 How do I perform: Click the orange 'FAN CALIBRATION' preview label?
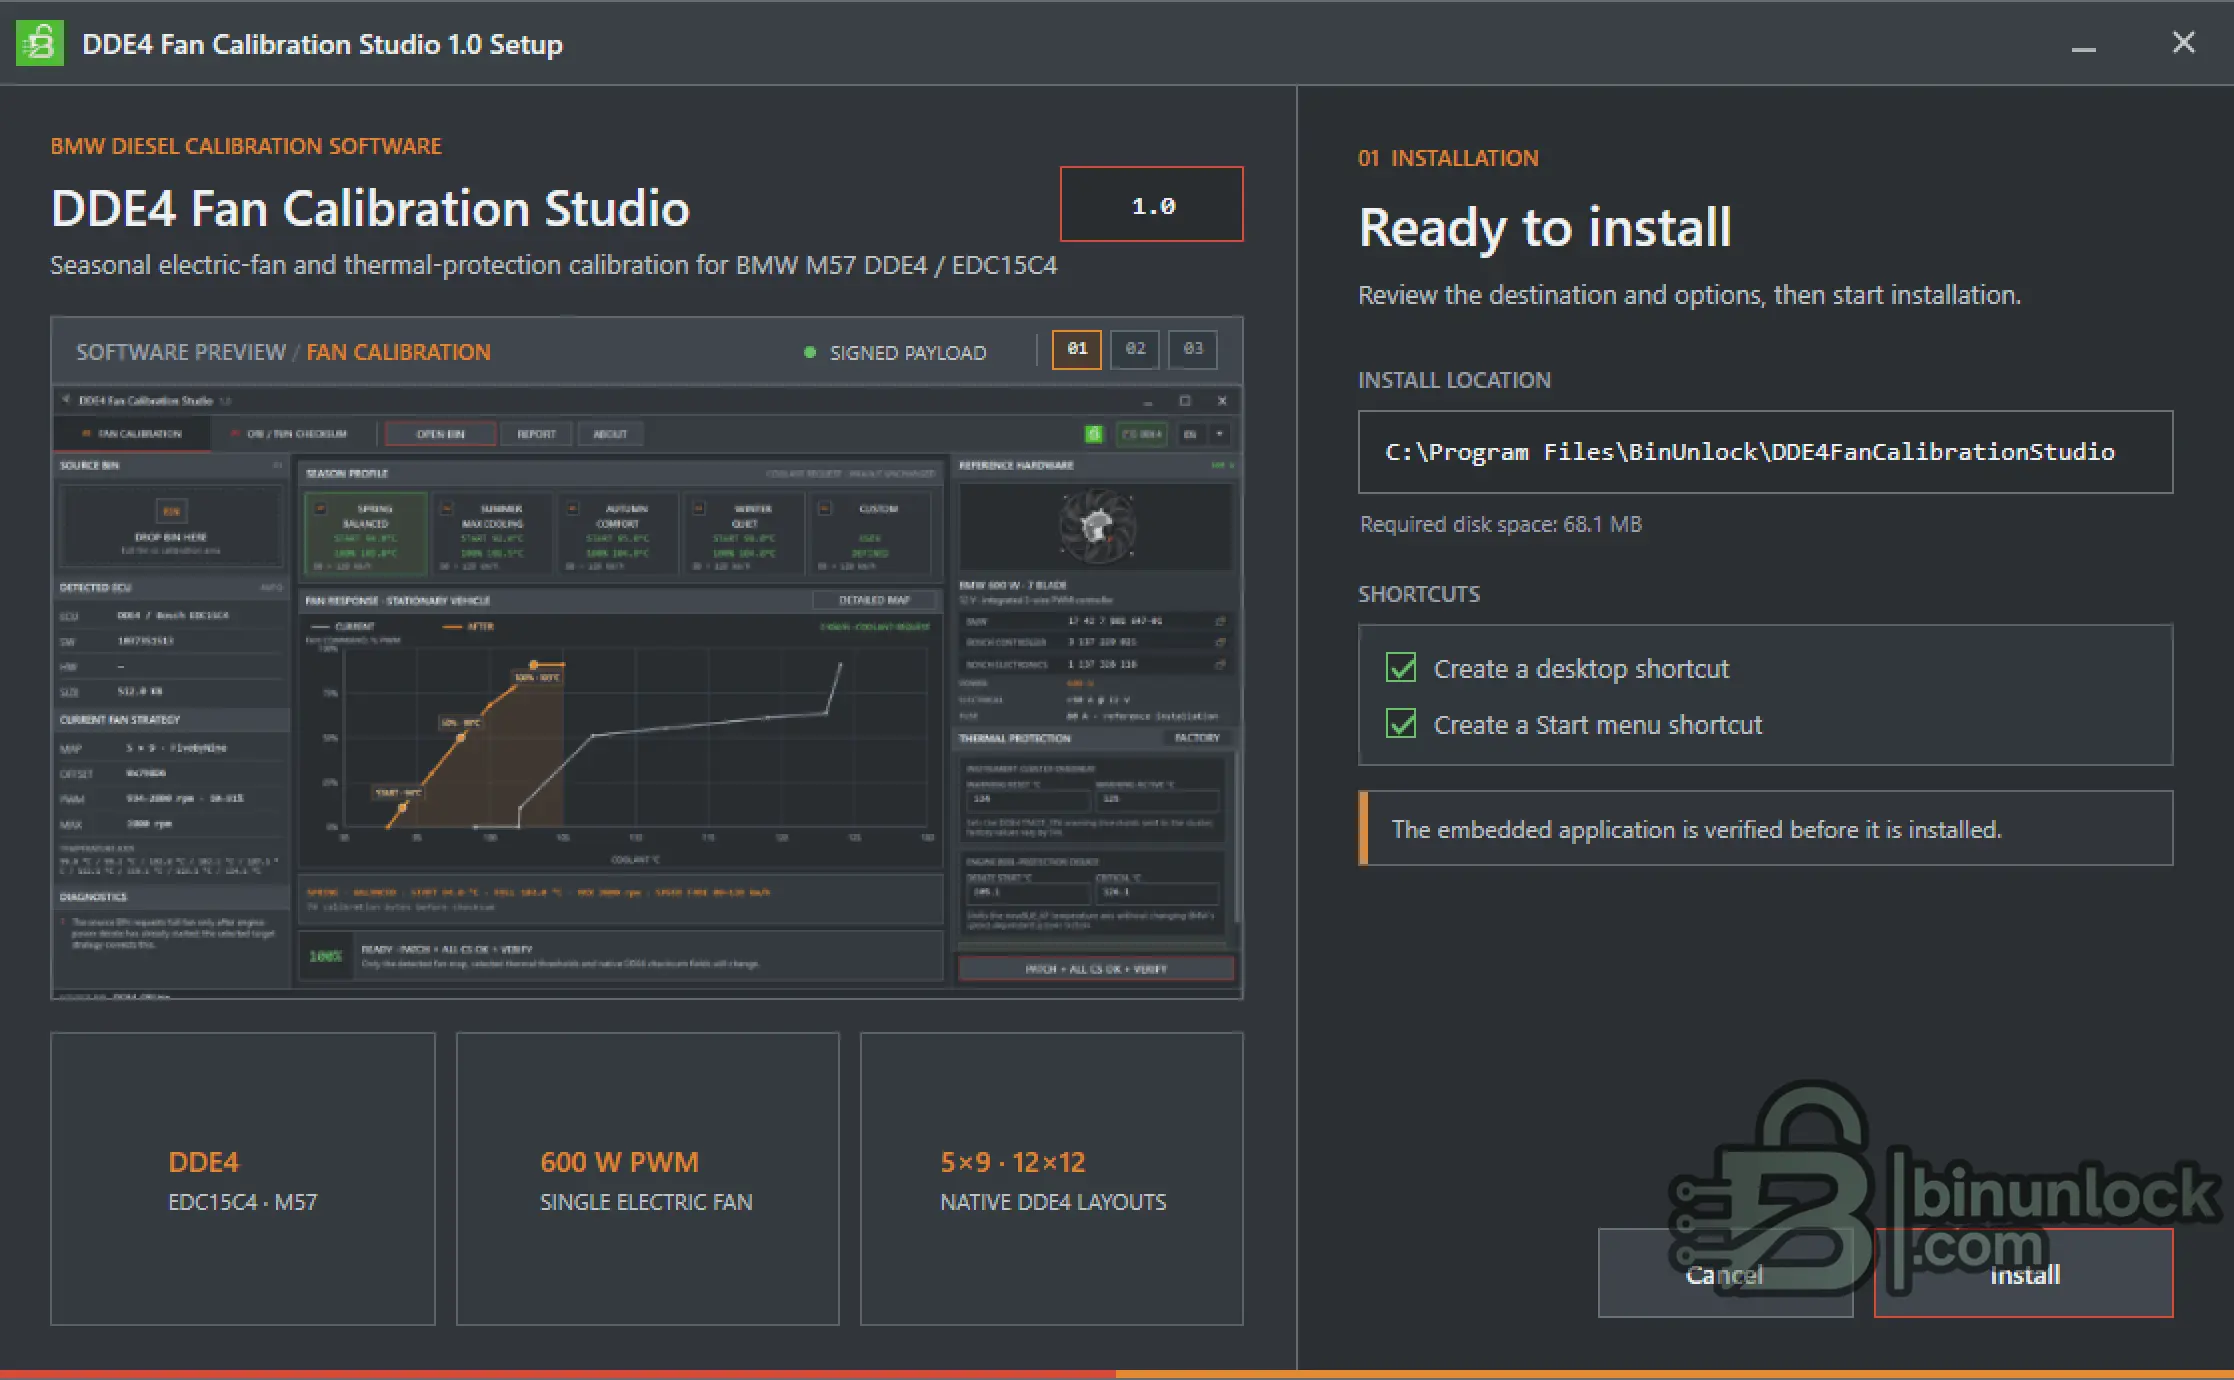pos(398,352)
